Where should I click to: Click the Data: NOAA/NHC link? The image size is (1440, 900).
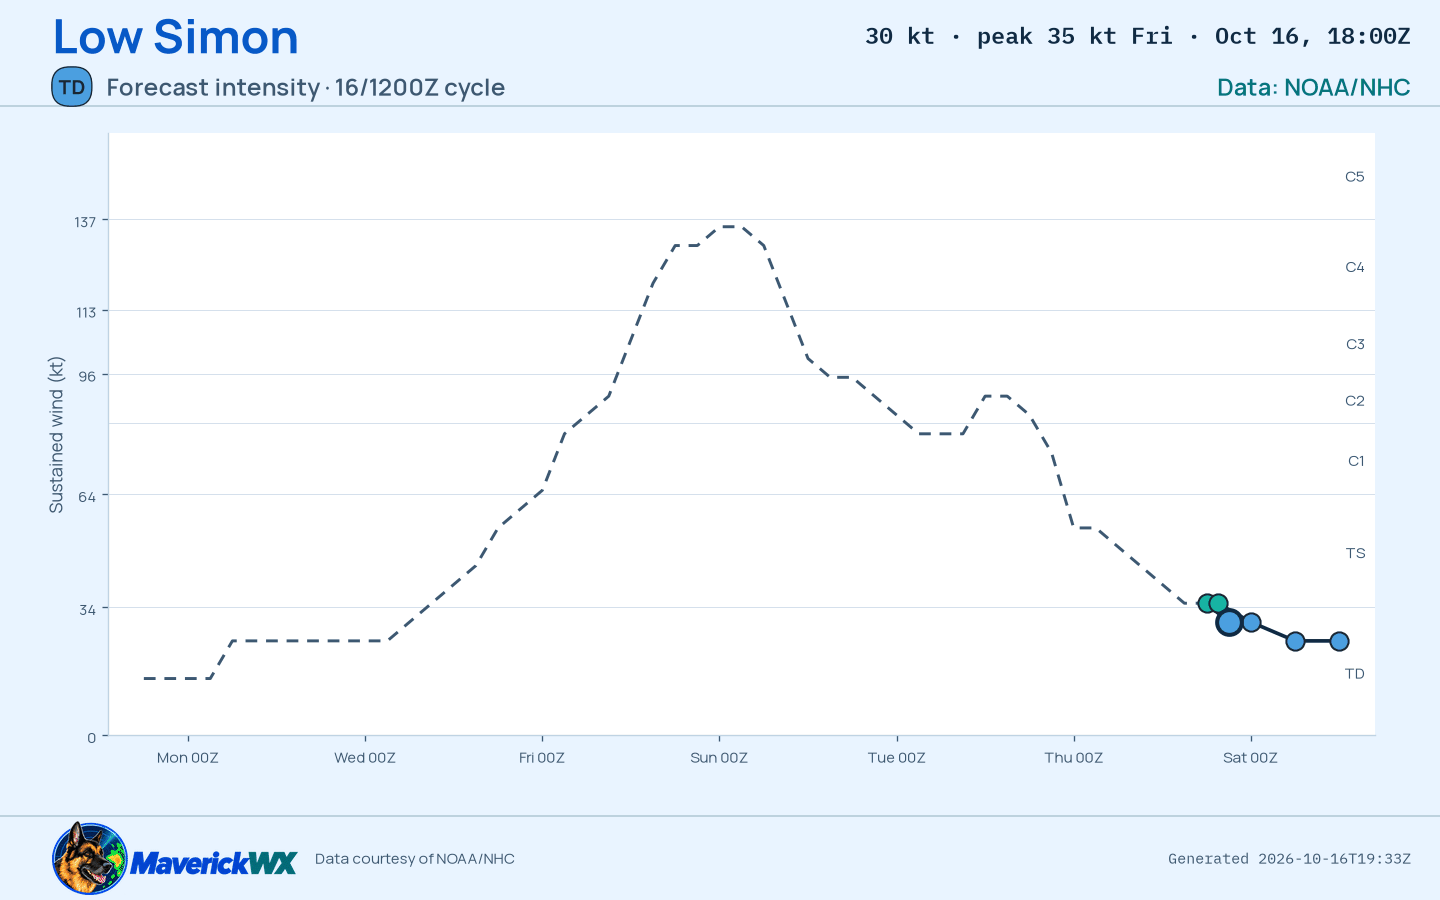pos(1313,87)
